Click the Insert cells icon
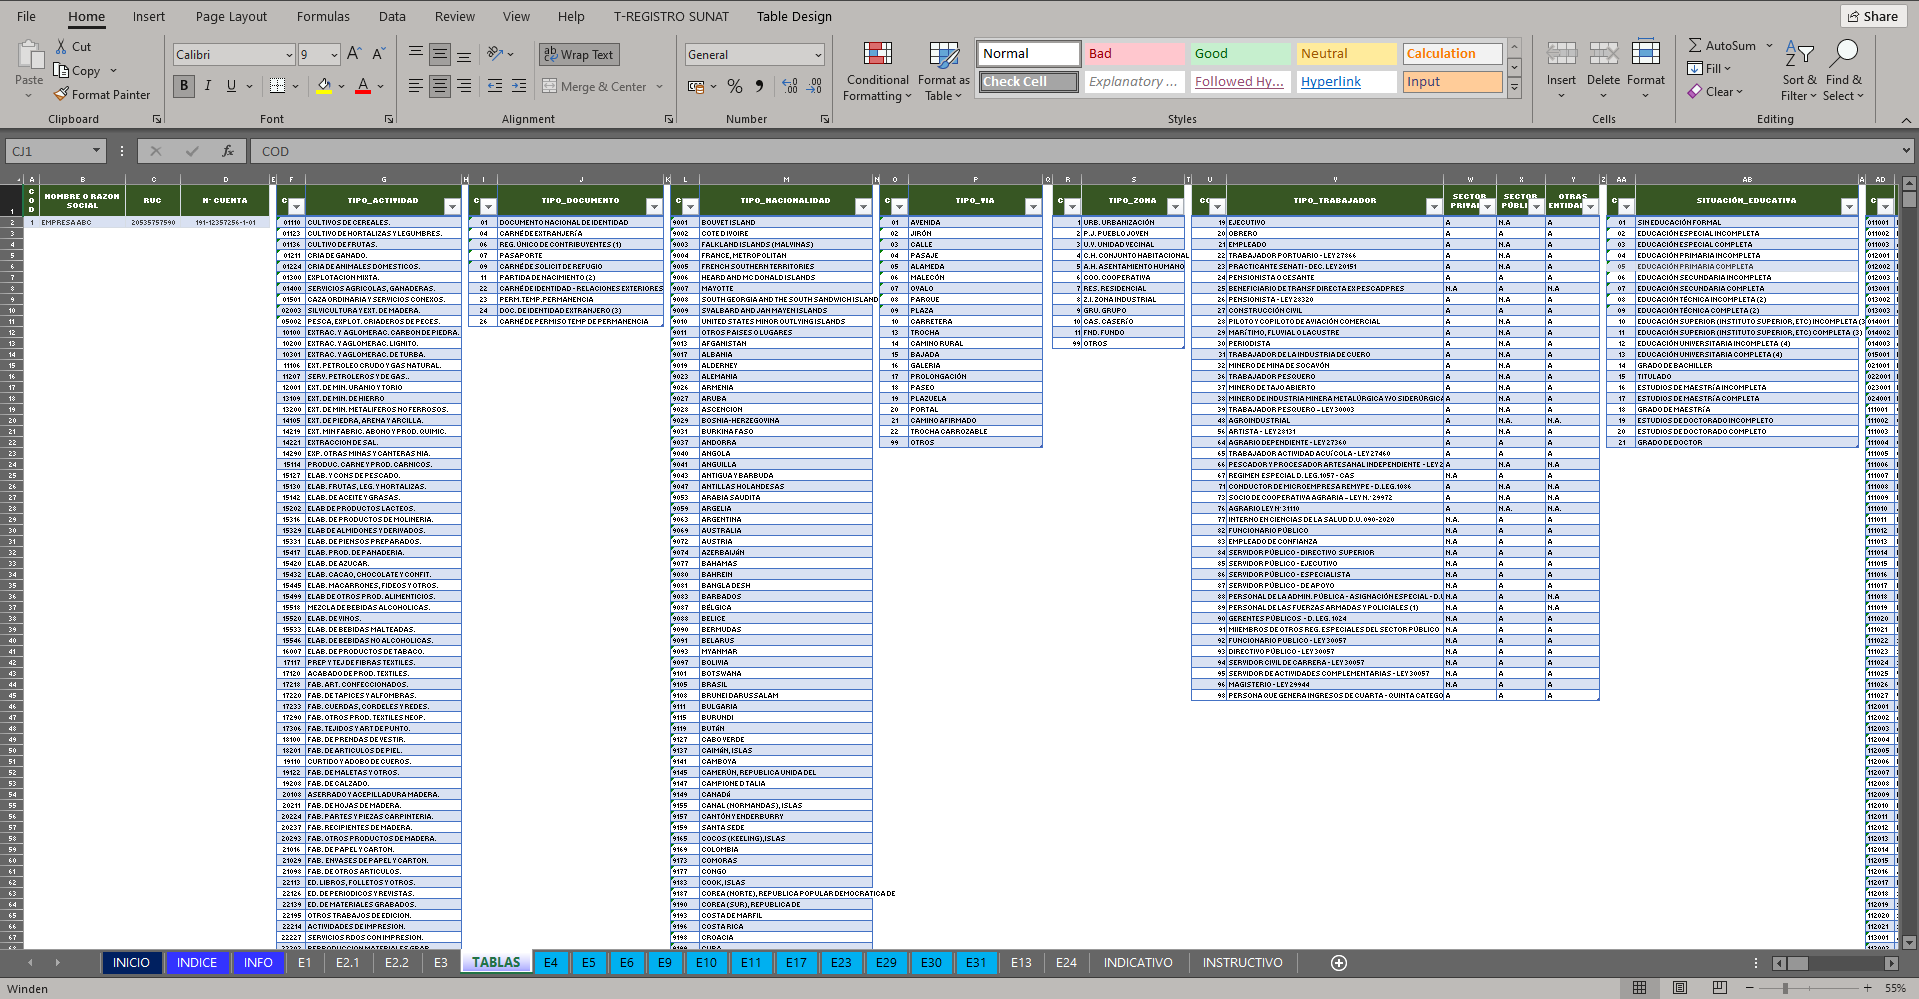The image size is (1919, 999). 1561,53
